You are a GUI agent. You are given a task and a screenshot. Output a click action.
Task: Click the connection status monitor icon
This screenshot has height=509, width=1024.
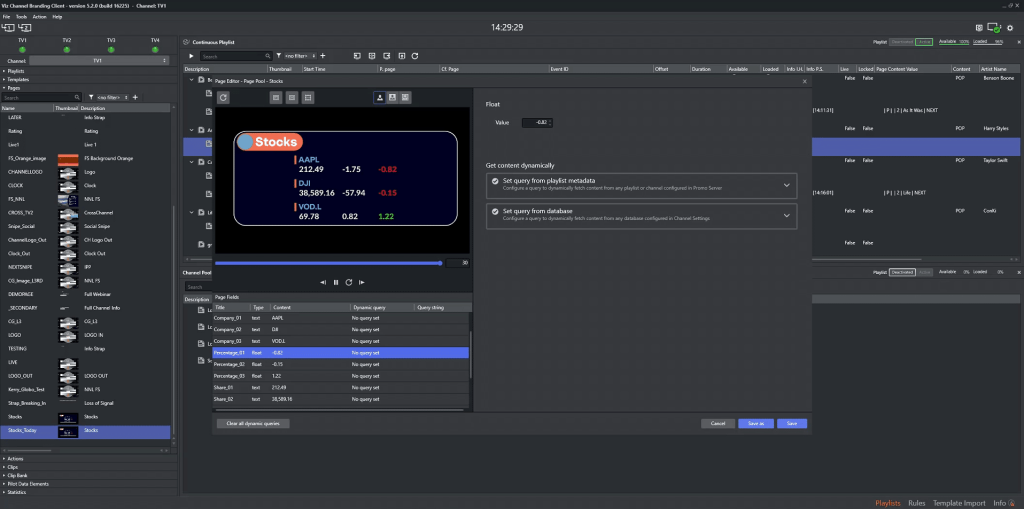click(993, 28)
